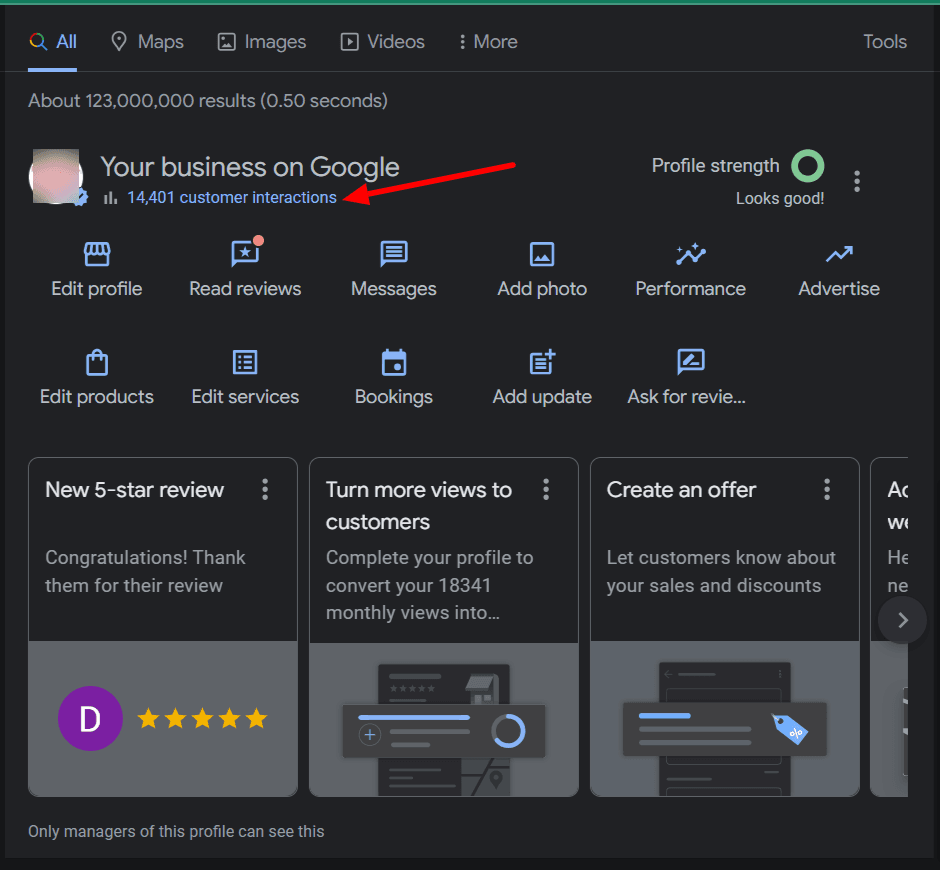Click the bar chart icon beside interactions
The width and height of the screenshot is (940, 870).
pos(110,197)
